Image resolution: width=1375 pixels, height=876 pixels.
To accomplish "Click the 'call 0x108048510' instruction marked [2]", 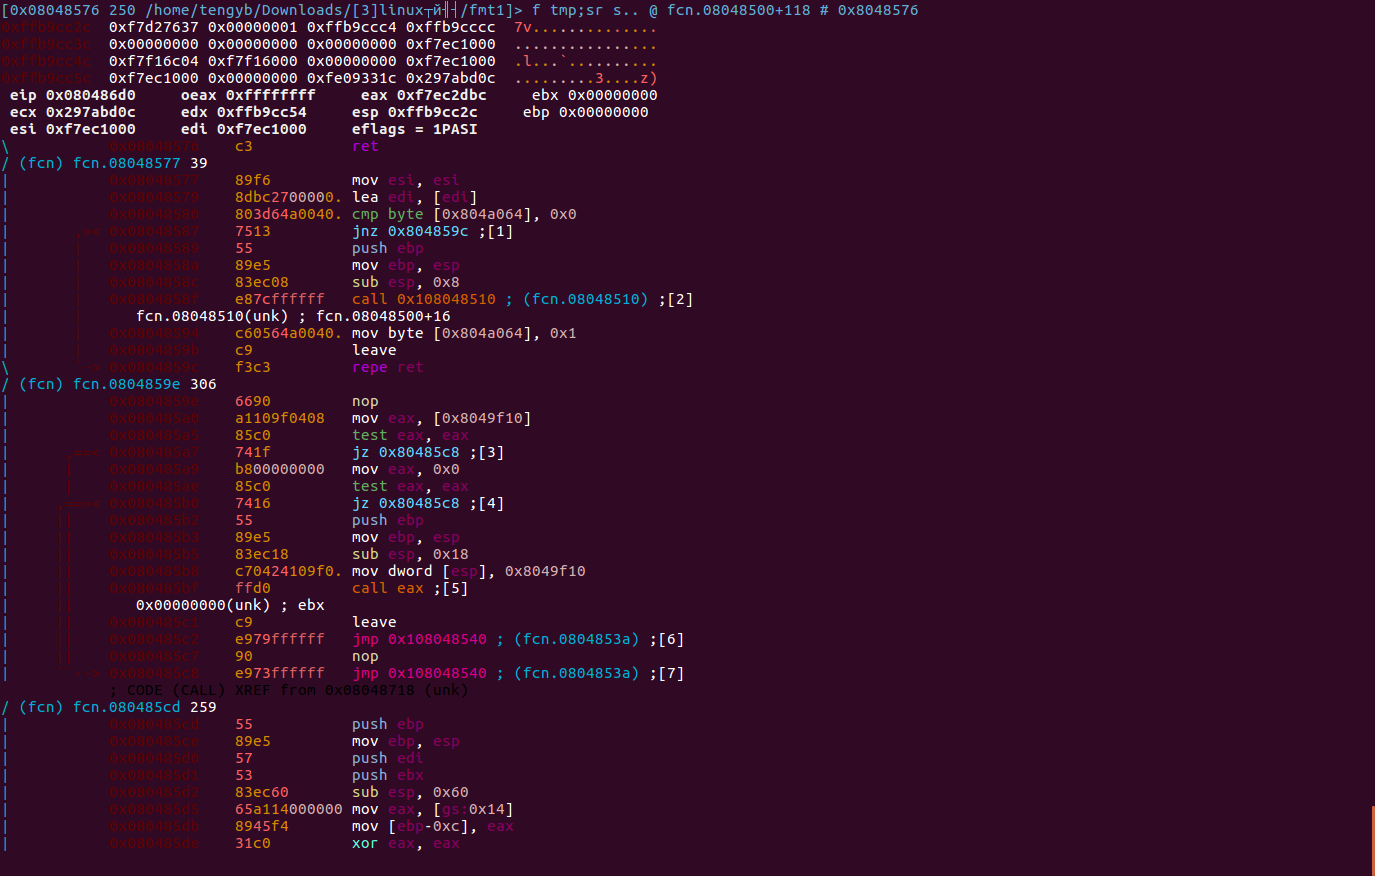I will tap(522, 299).
